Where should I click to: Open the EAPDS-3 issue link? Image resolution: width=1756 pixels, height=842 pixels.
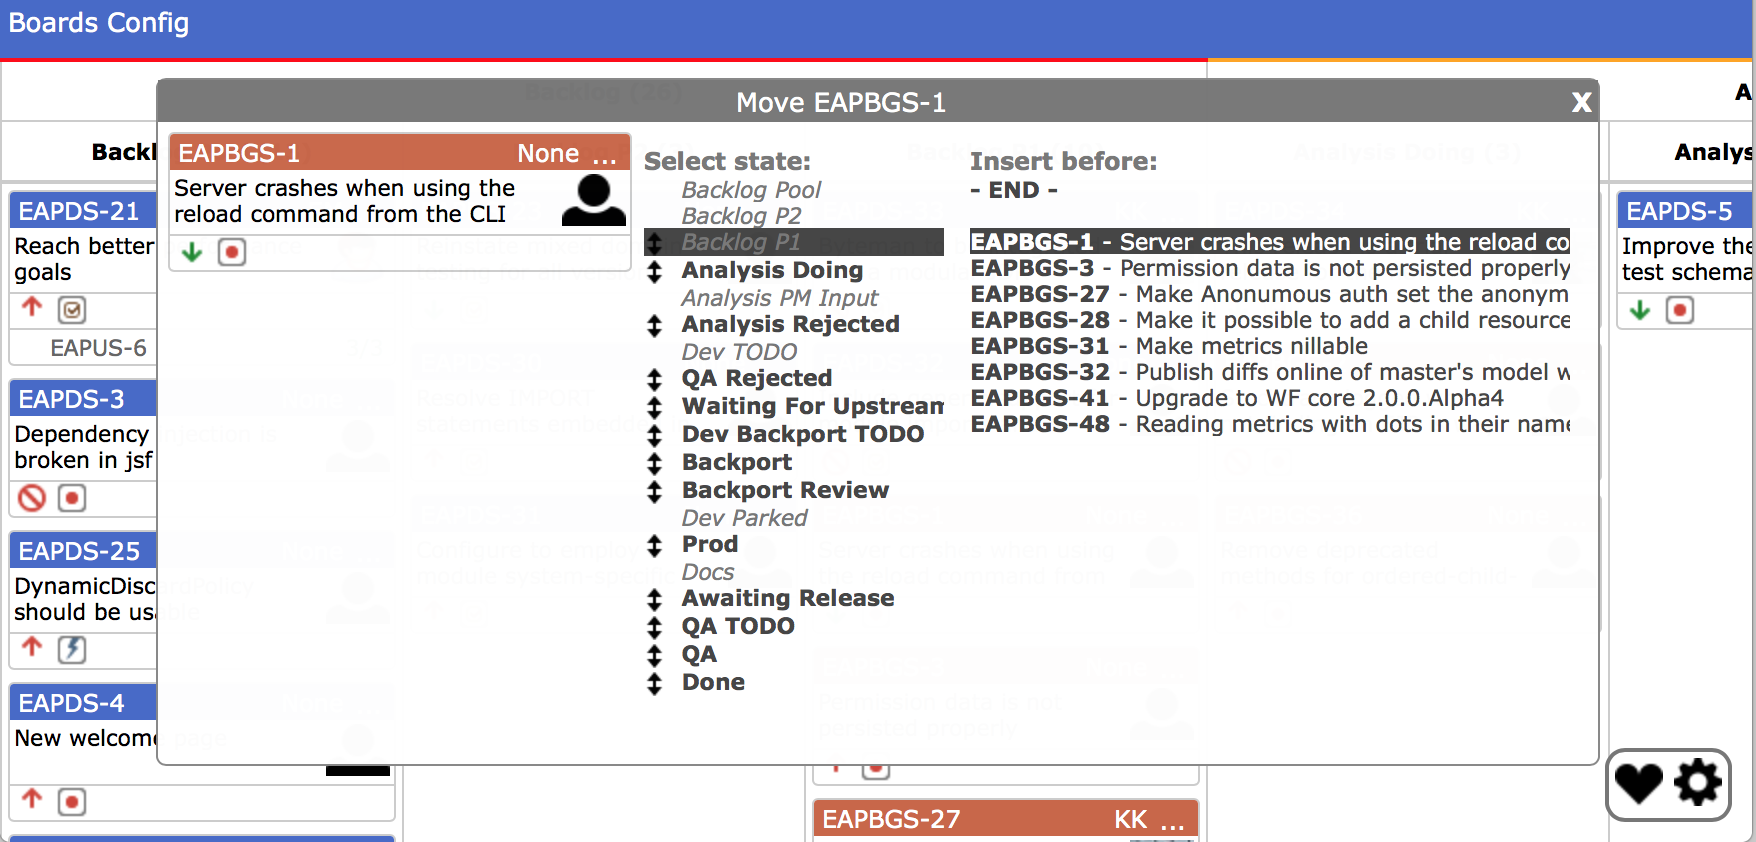click(71, 399)
